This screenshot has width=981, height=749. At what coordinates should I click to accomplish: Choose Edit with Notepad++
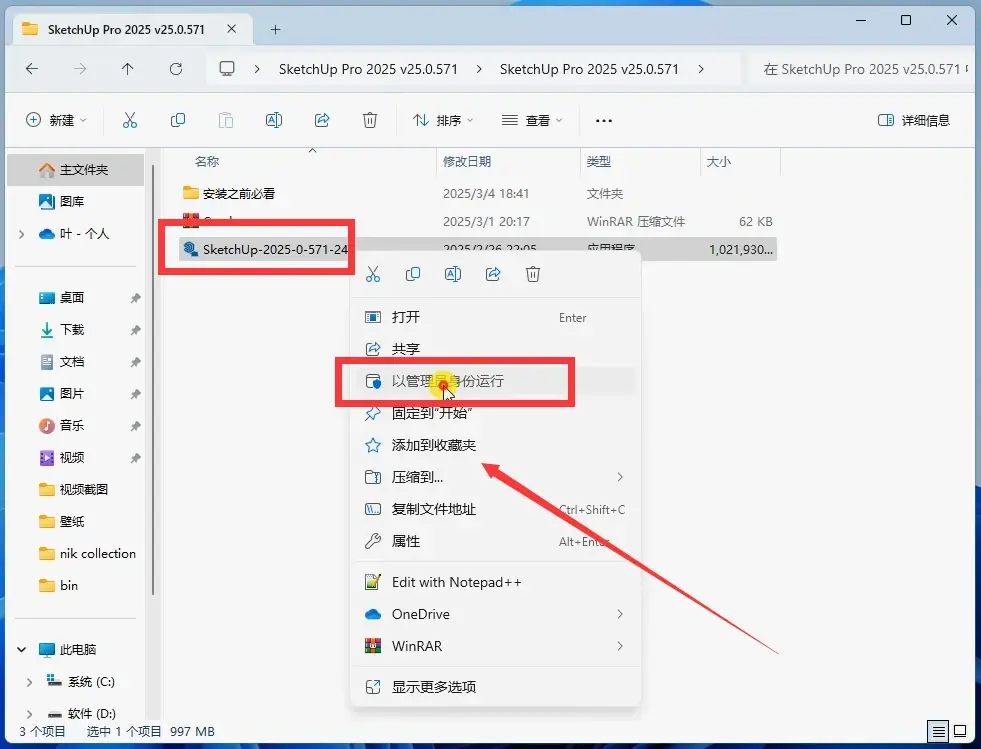pos(496,583)
